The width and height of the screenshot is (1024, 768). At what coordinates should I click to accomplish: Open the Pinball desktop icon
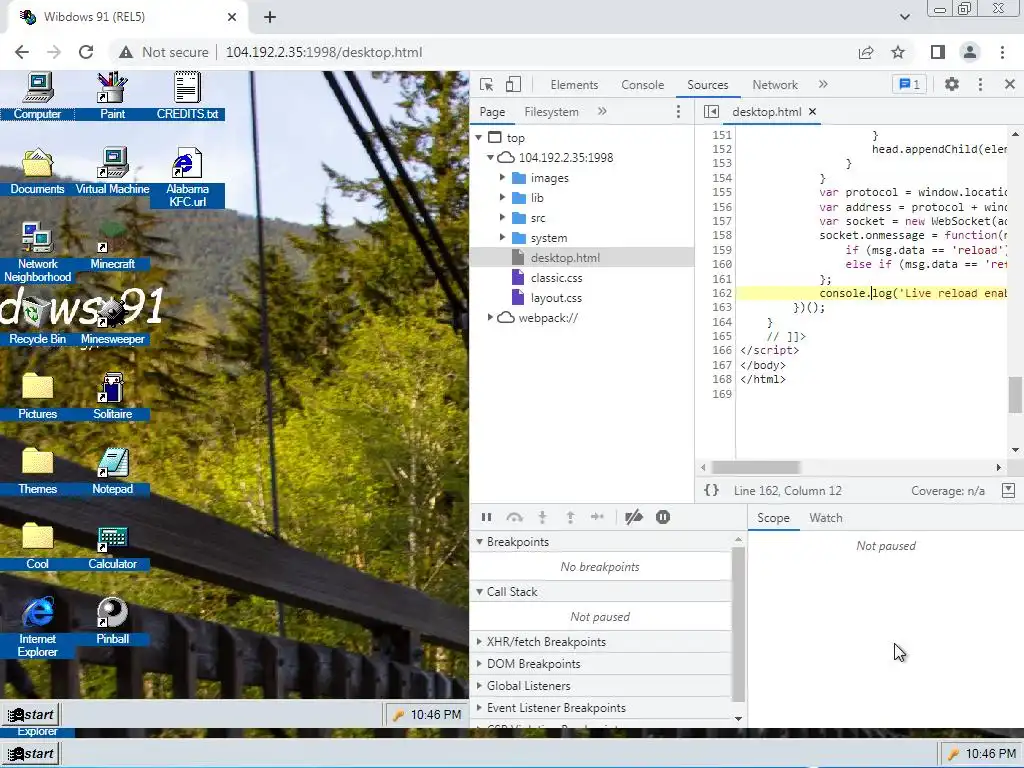point(112,621)
